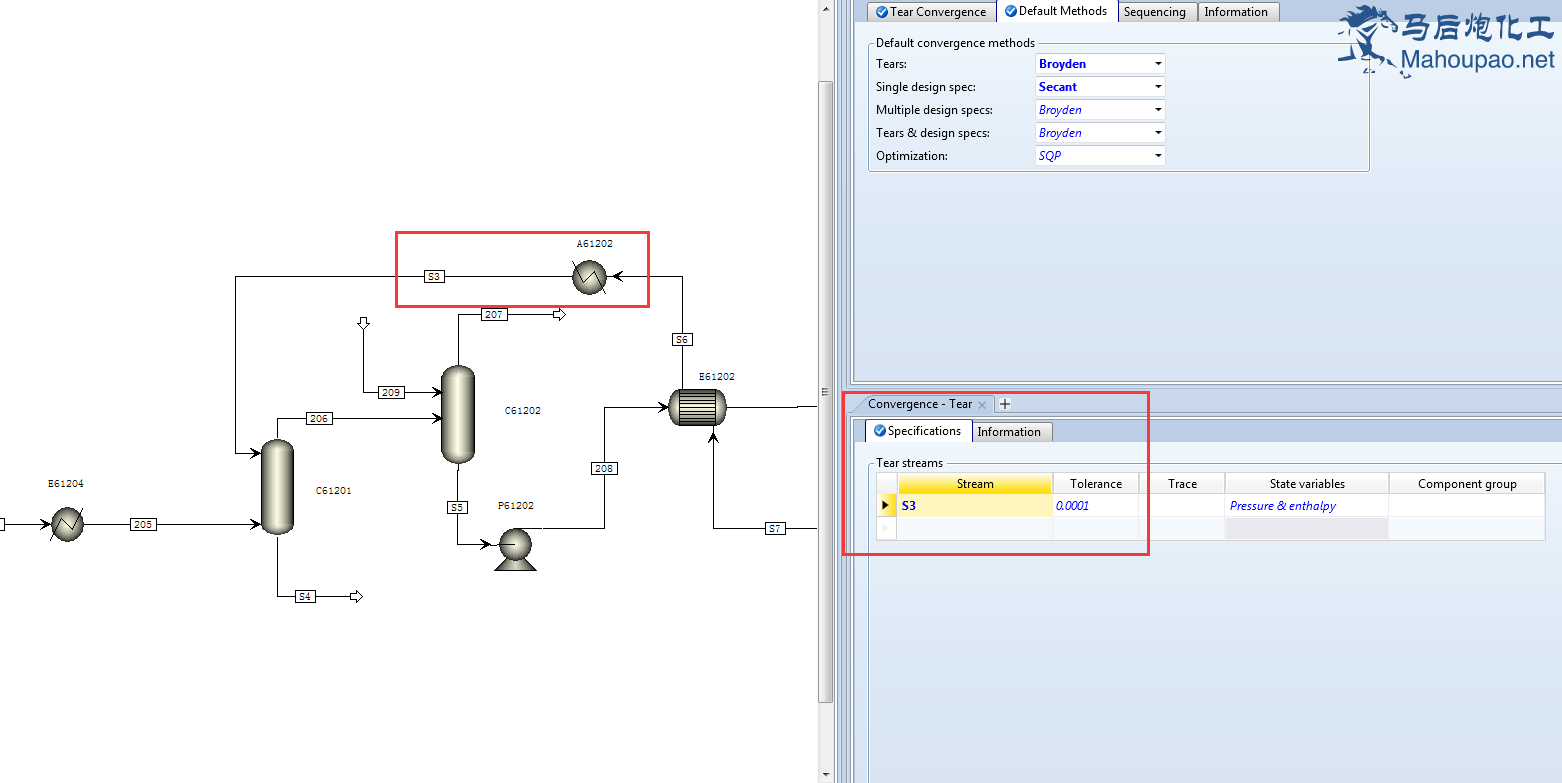
Task: Switch to Default Methods tab
Action: [x=1056, y=11]
